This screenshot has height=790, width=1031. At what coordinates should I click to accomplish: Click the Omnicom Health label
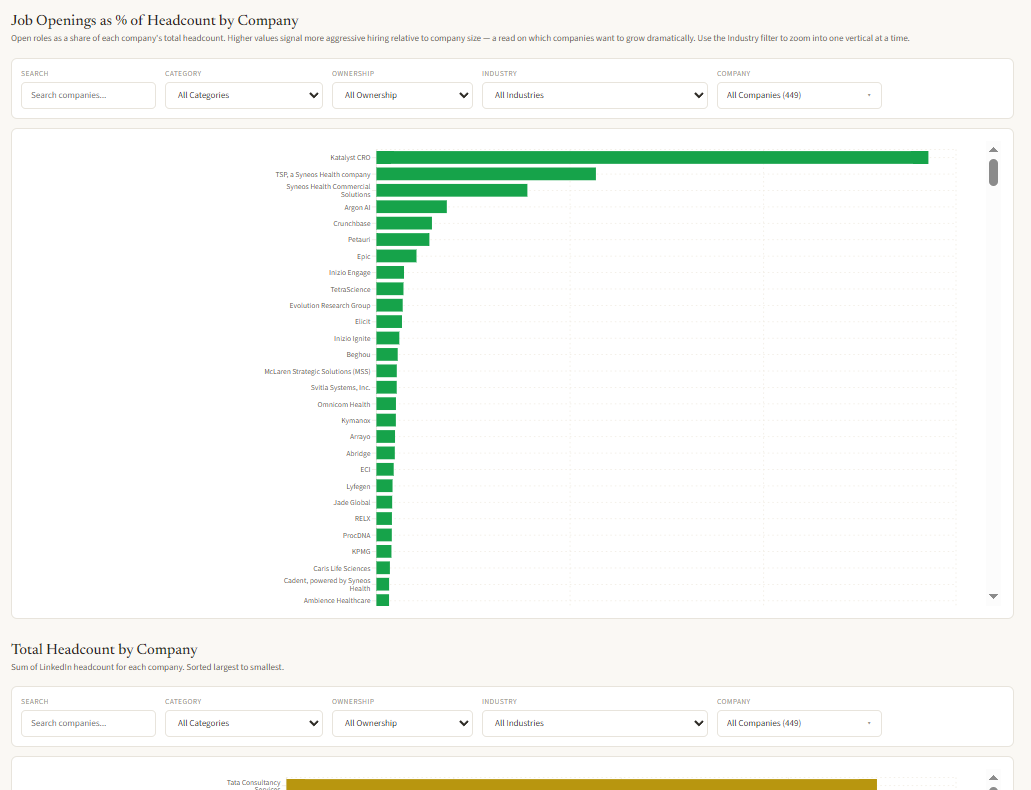point(344,405)
